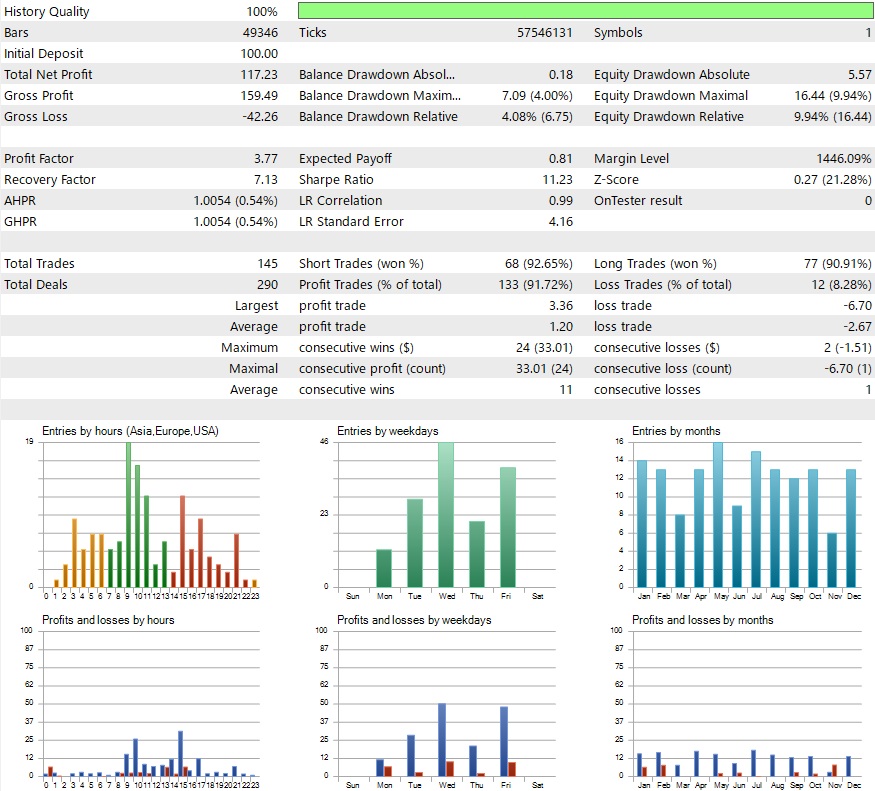Select the Long Trades won percentage value
875x791 pixels.
tap(834, 264)
